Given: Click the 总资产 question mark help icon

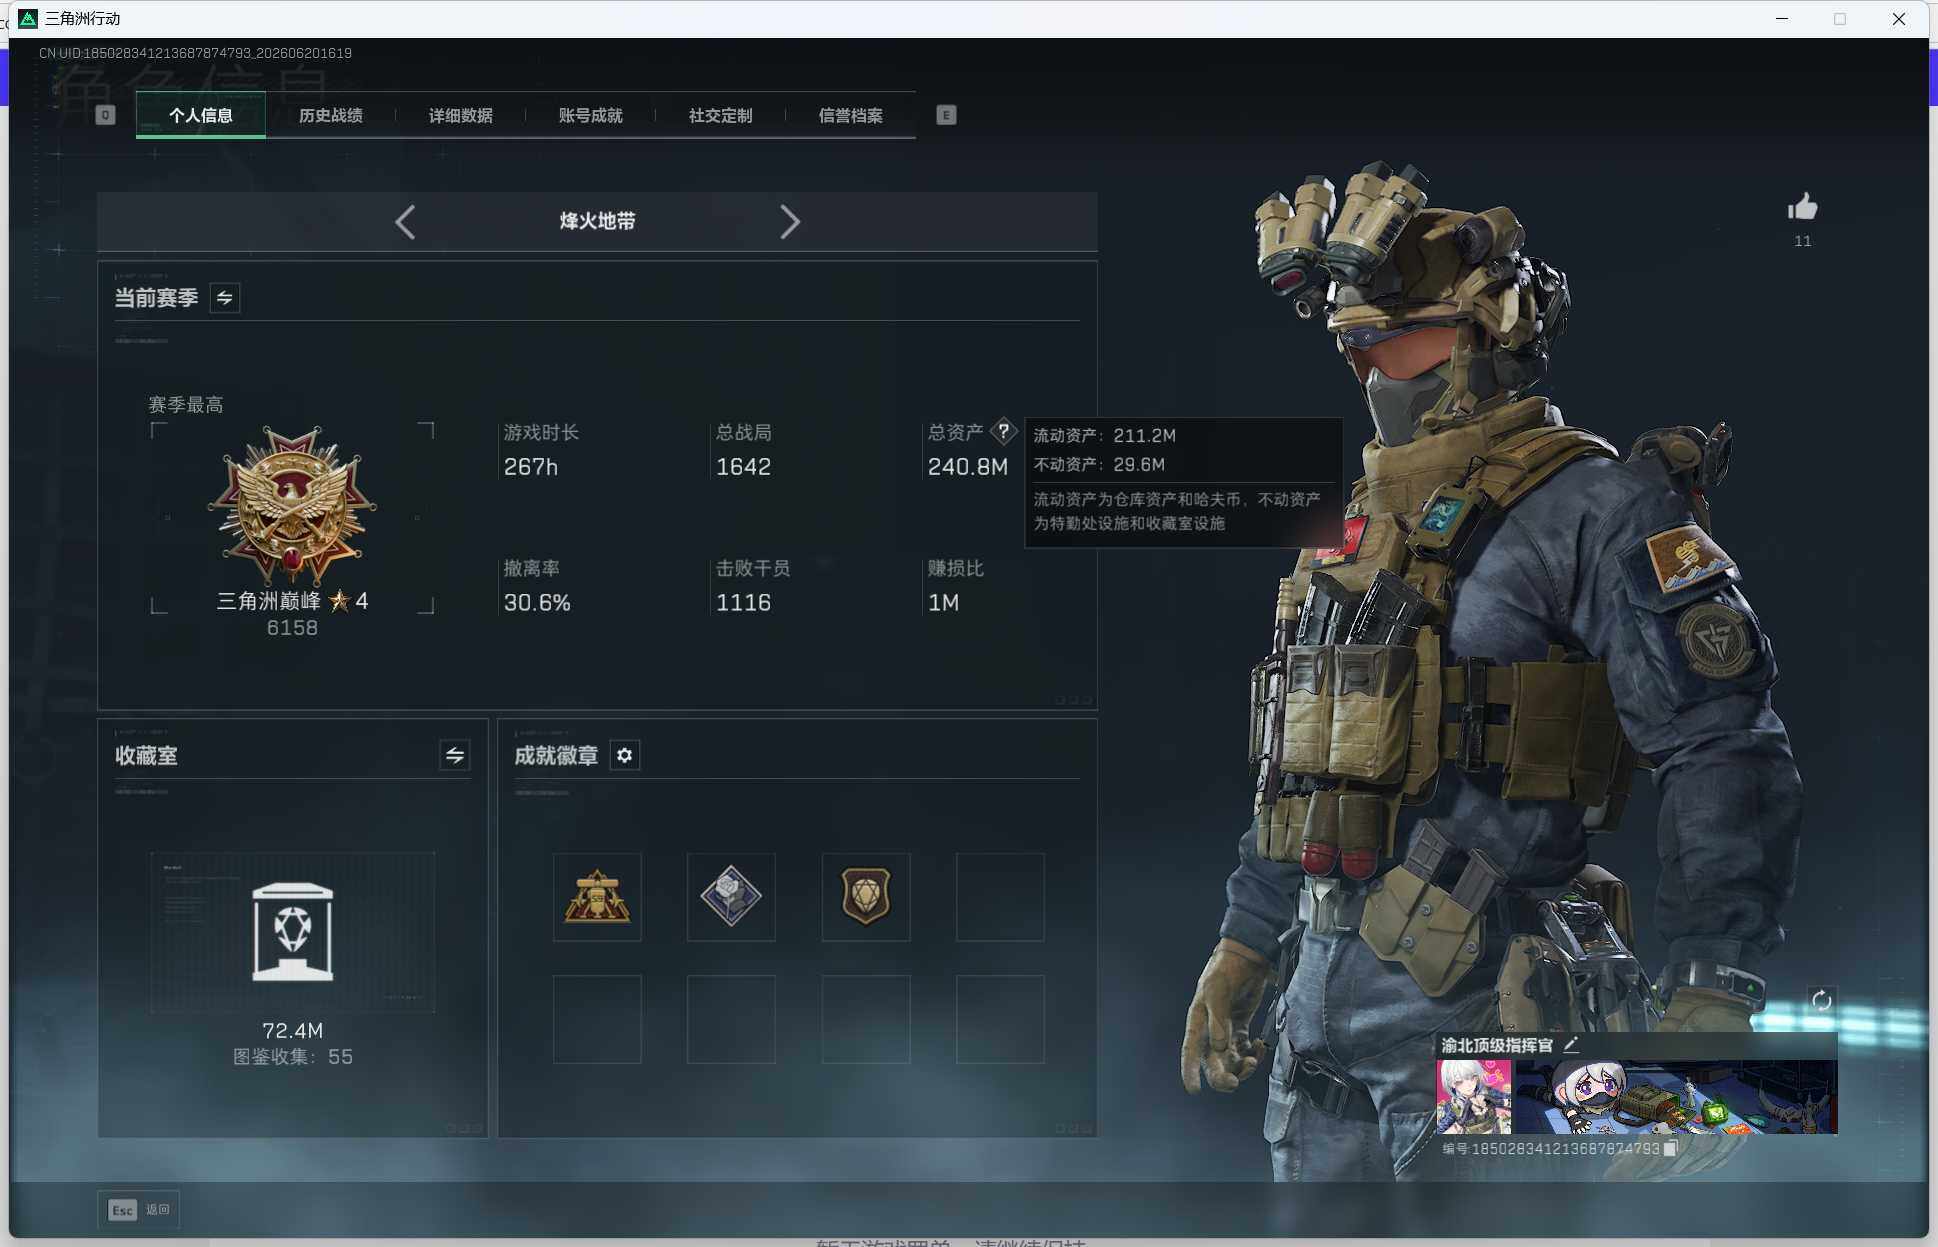Looking at the screenshot, I should 1003,431.
